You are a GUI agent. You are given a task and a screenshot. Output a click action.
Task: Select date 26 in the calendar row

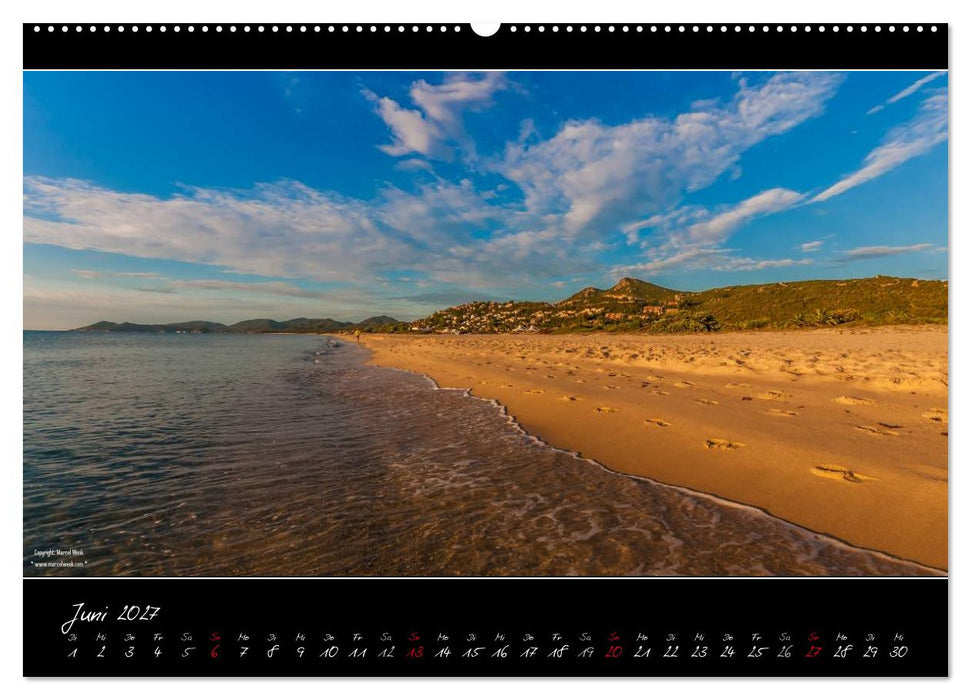(785, 652)
